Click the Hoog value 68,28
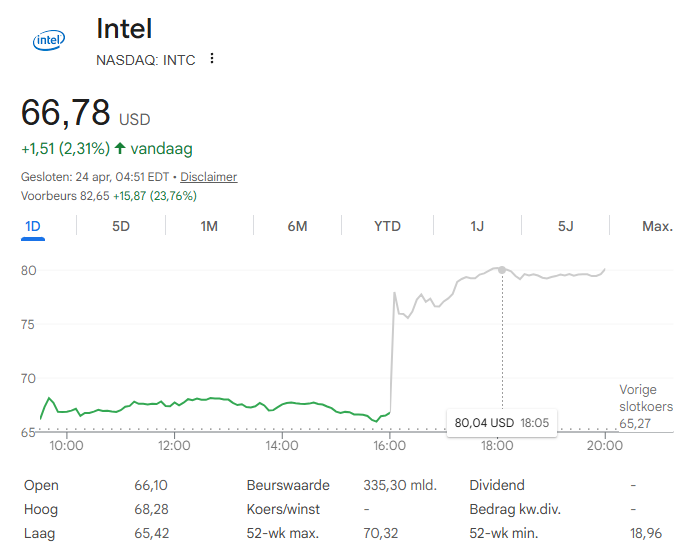 click(151, 509)
